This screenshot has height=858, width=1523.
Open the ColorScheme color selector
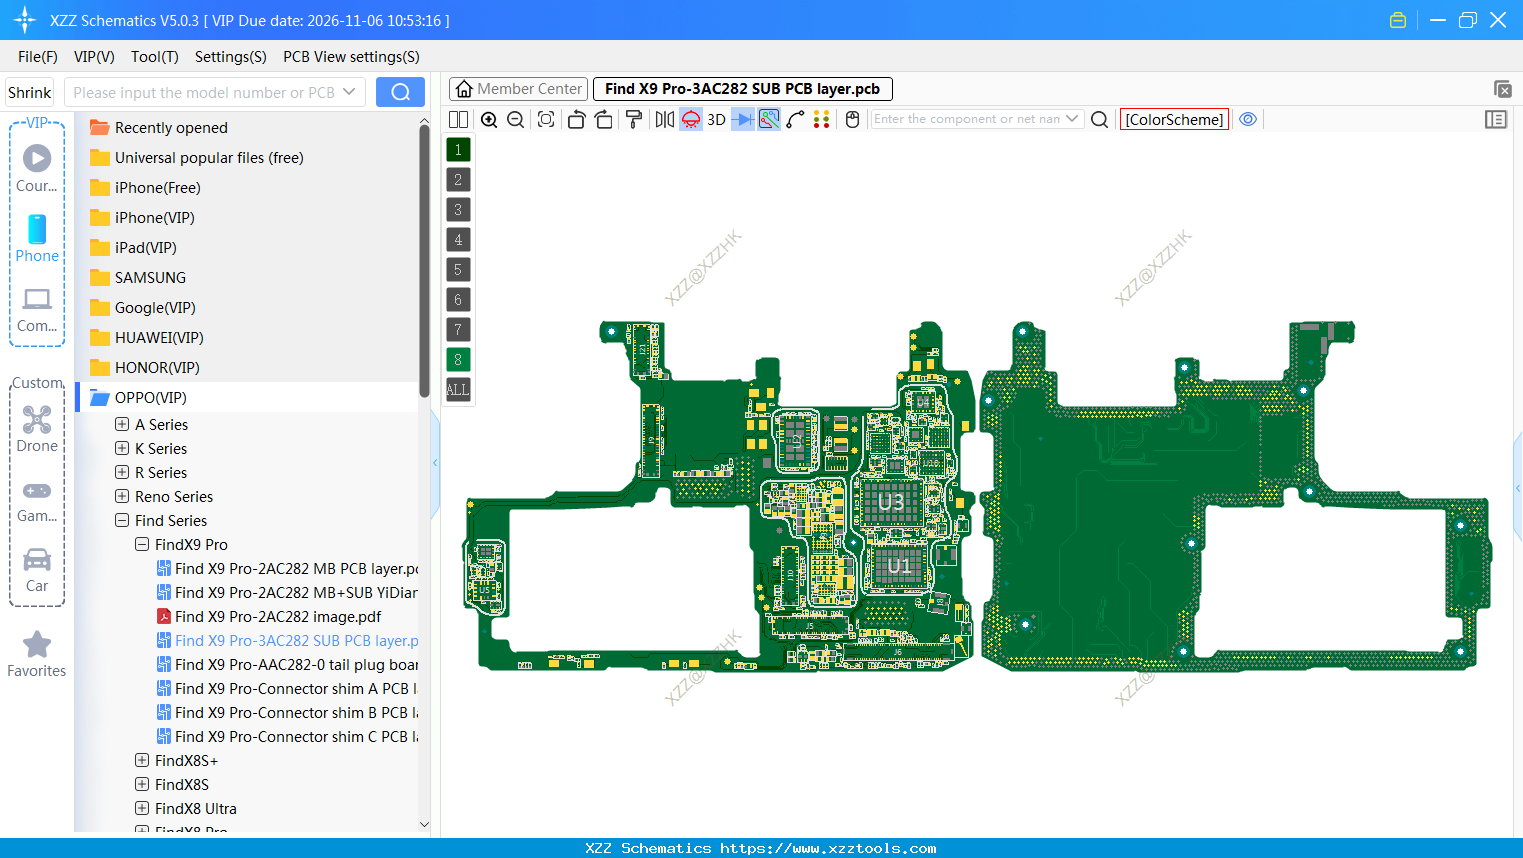pos(1174,119)
